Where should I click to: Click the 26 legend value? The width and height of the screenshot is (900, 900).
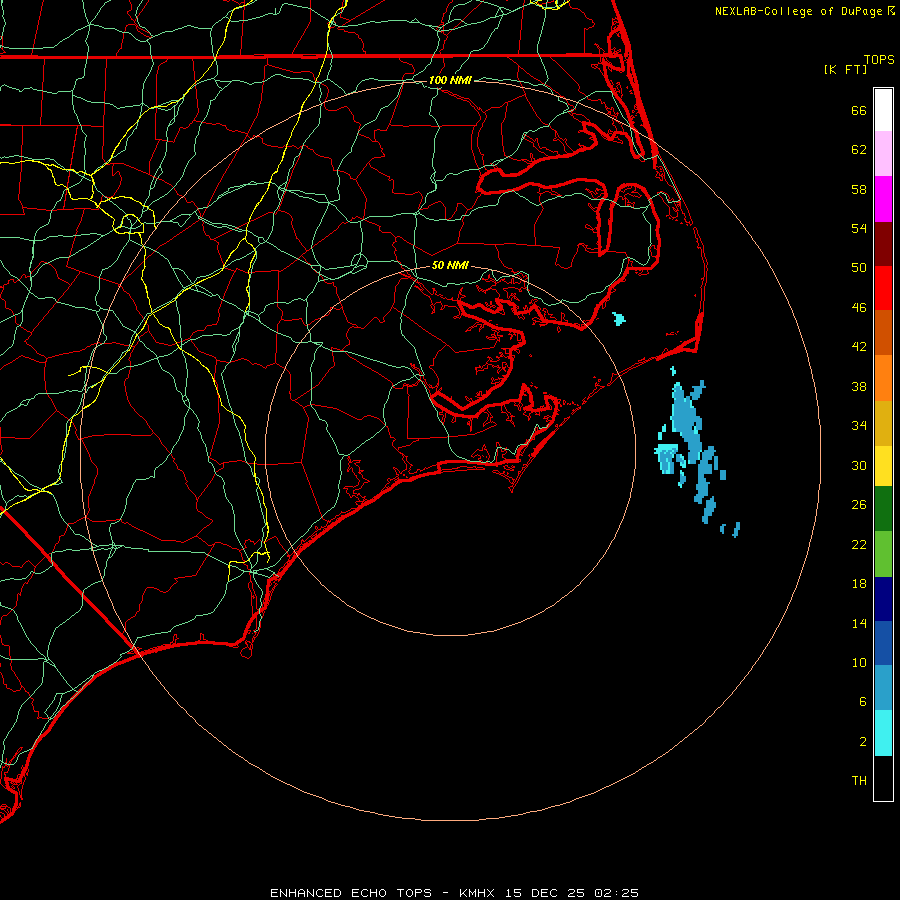[x=859, y=505]
